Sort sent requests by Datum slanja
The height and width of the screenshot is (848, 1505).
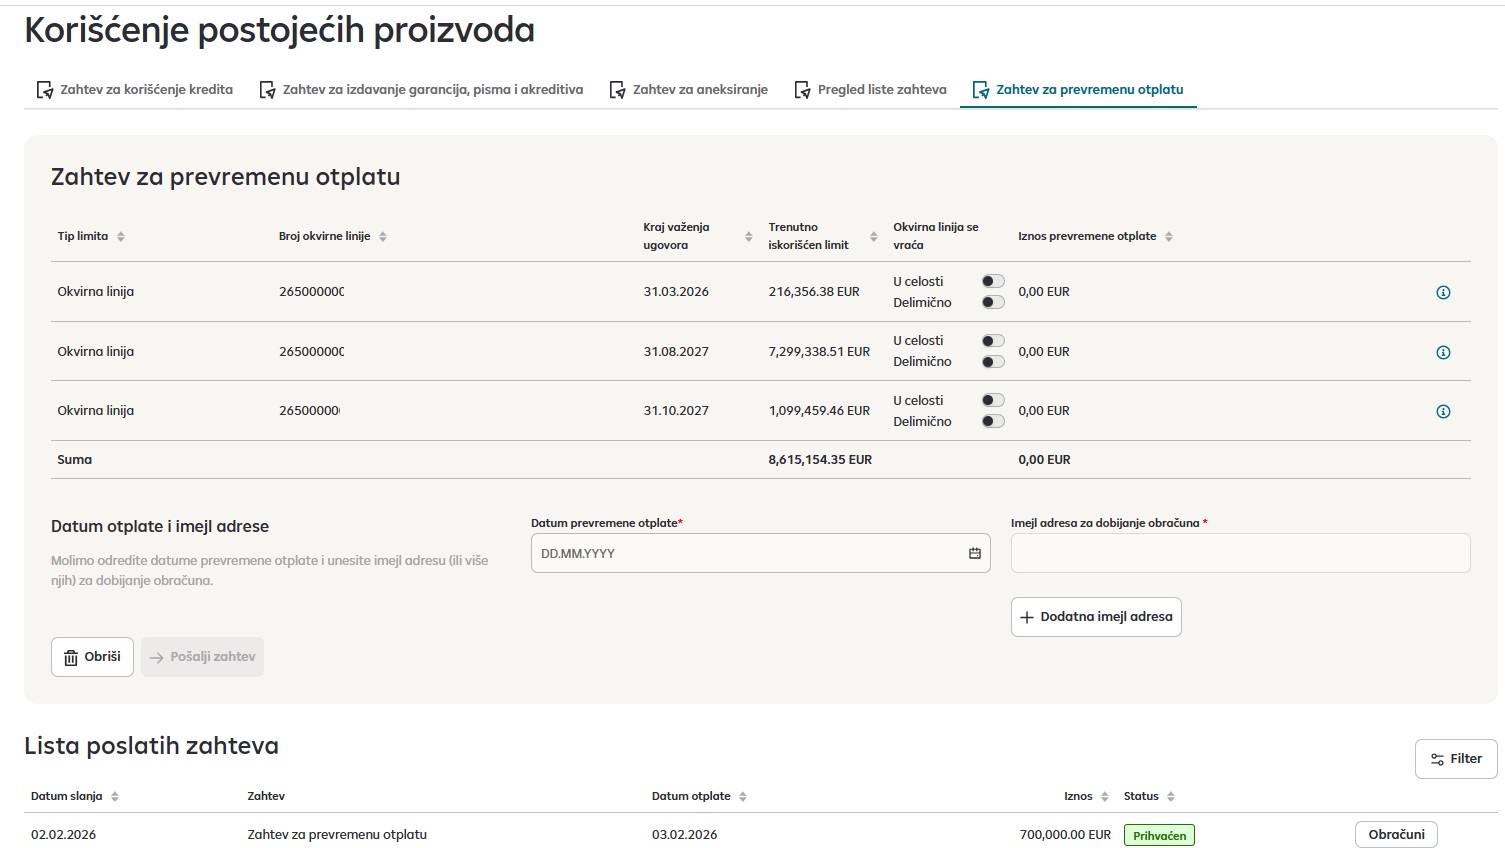click(x=115, y=797)
